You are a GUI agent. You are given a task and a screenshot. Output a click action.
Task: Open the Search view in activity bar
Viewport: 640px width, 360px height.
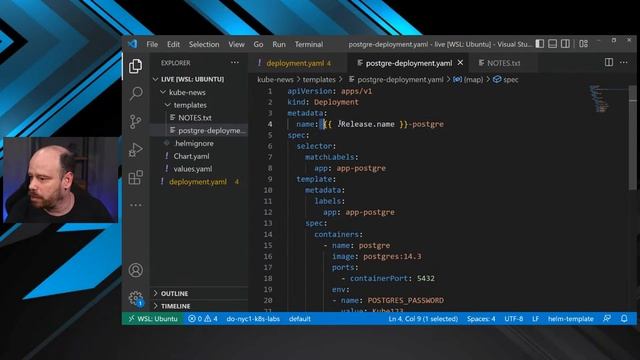(136, 93)
